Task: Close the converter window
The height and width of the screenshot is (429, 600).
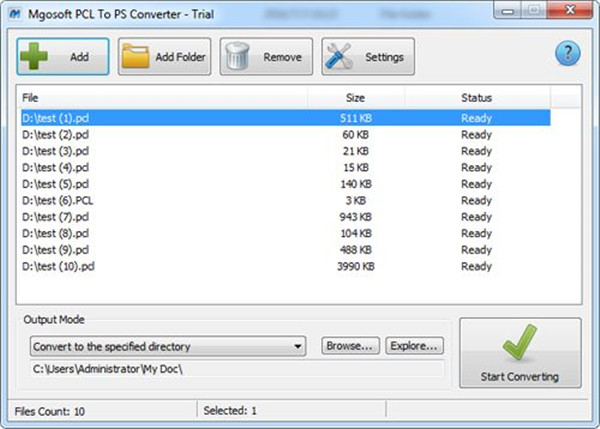Action: [x=570, y=10]
